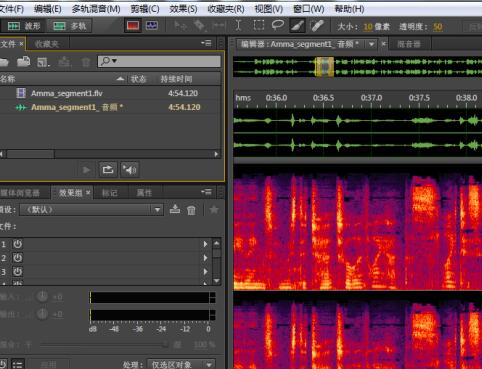Click the Files panel search field
482x369 pixels.
click(159, 61)
